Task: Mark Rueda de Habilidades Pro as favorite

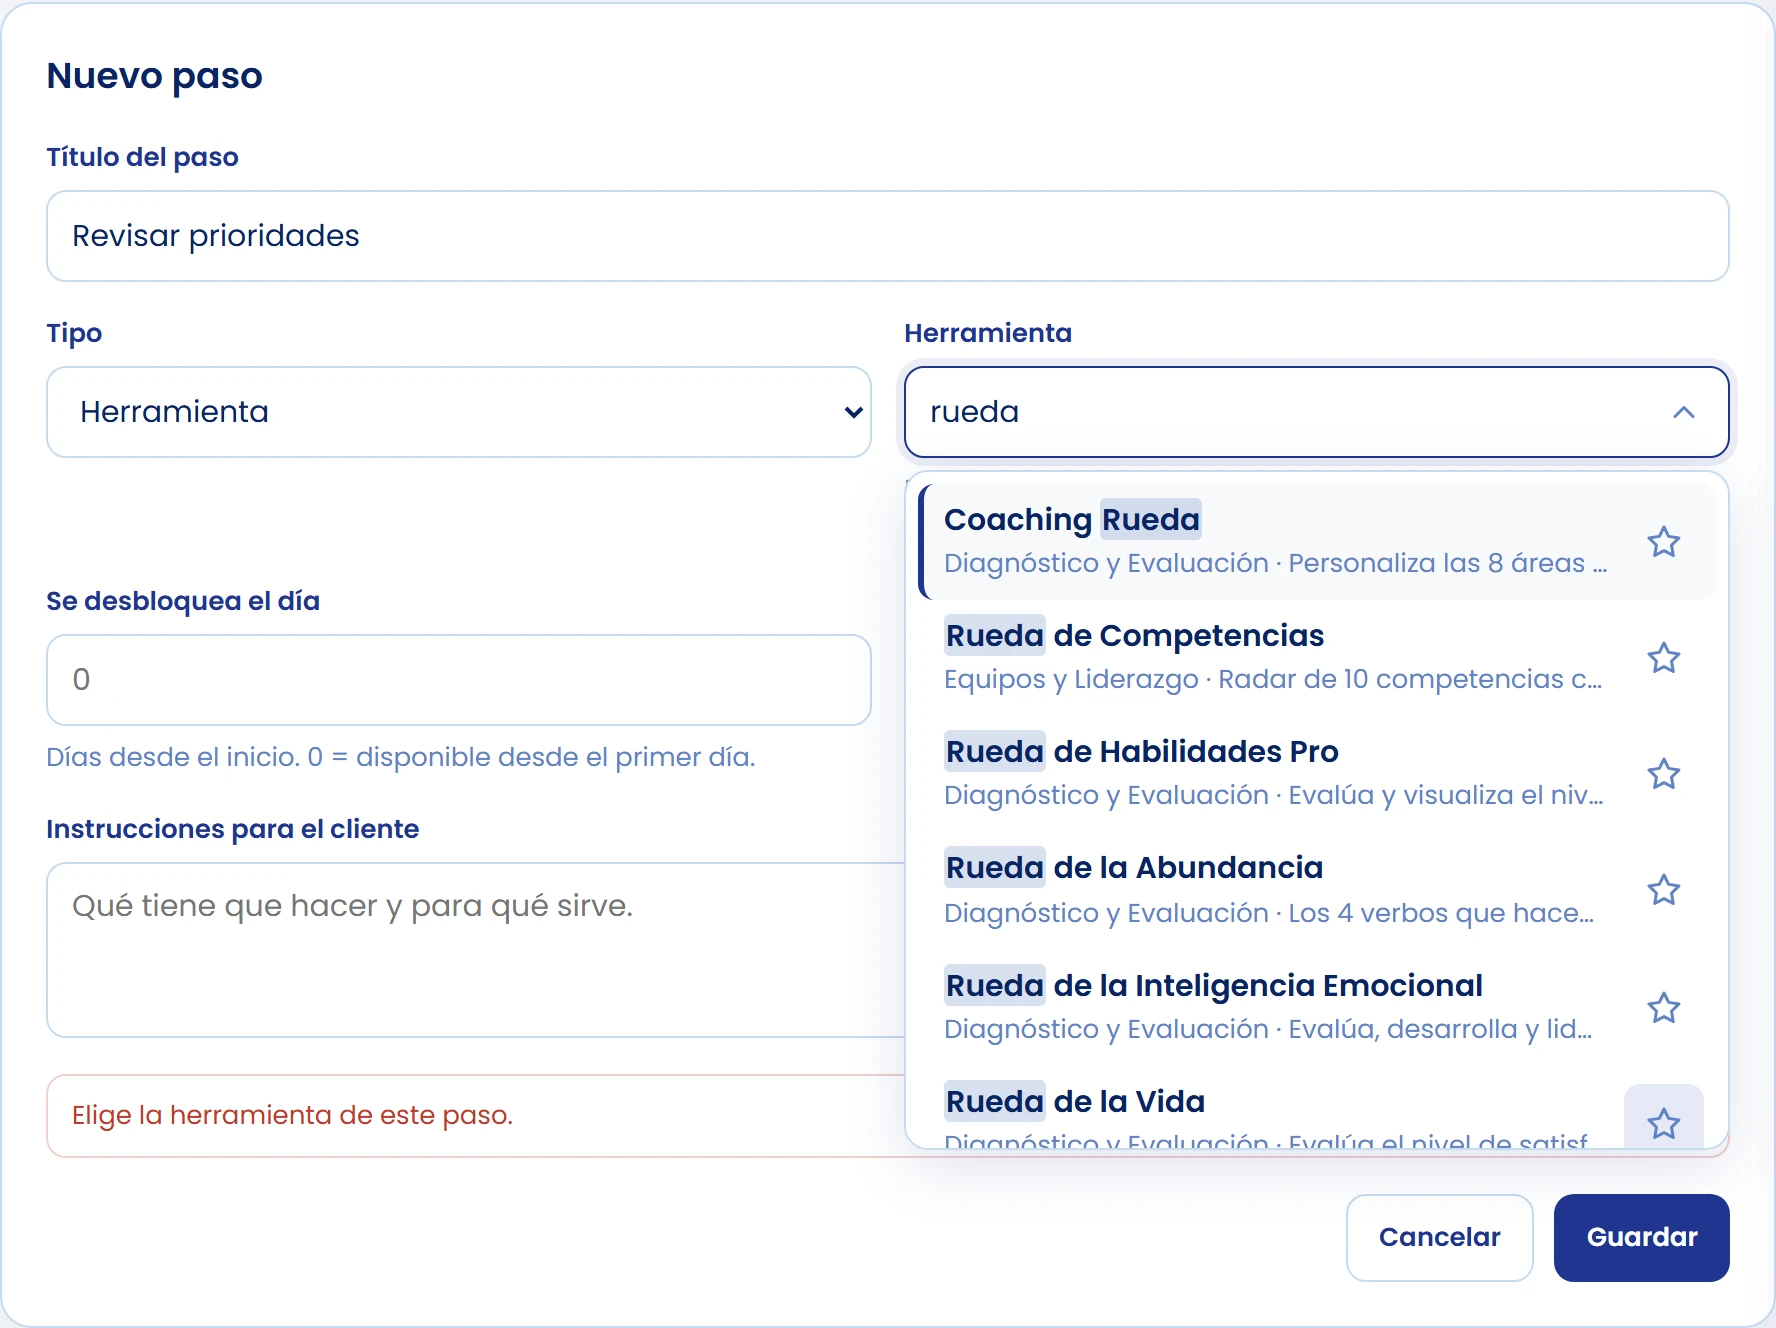Action: tap(1663, 774)
